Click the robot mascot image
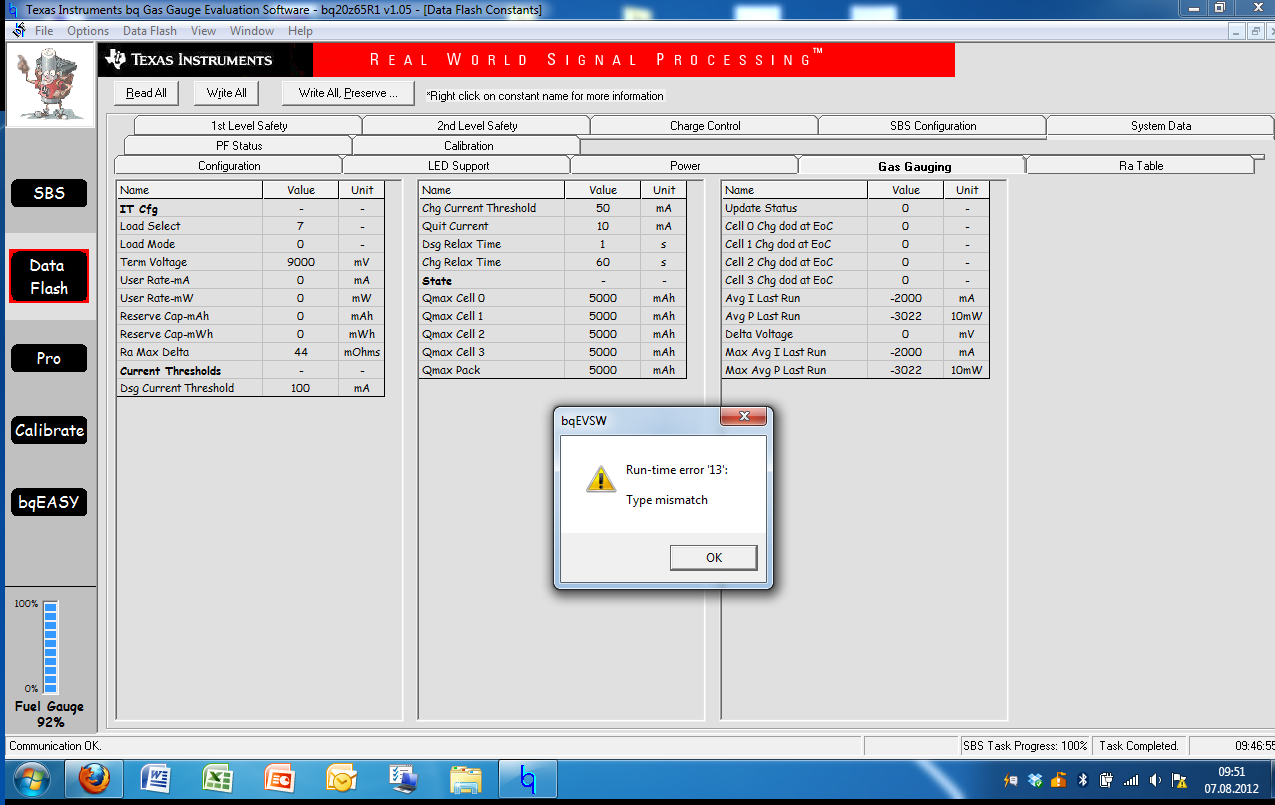1275x805 pixels. tap(48, 84)
